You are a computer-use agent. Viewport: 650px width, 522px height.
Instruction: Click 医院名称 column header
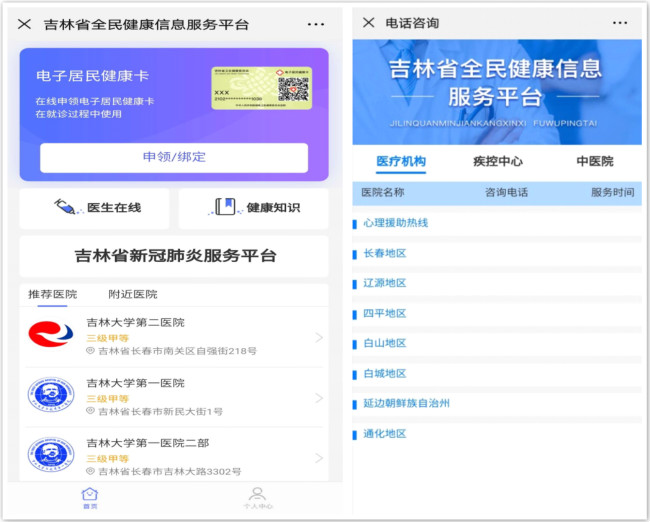click(383, 193)
